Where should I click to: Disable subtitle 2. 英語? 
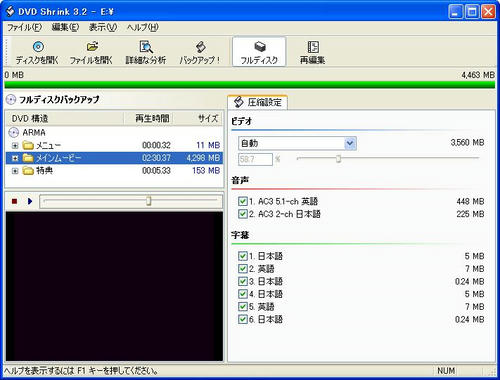point(243,269)
